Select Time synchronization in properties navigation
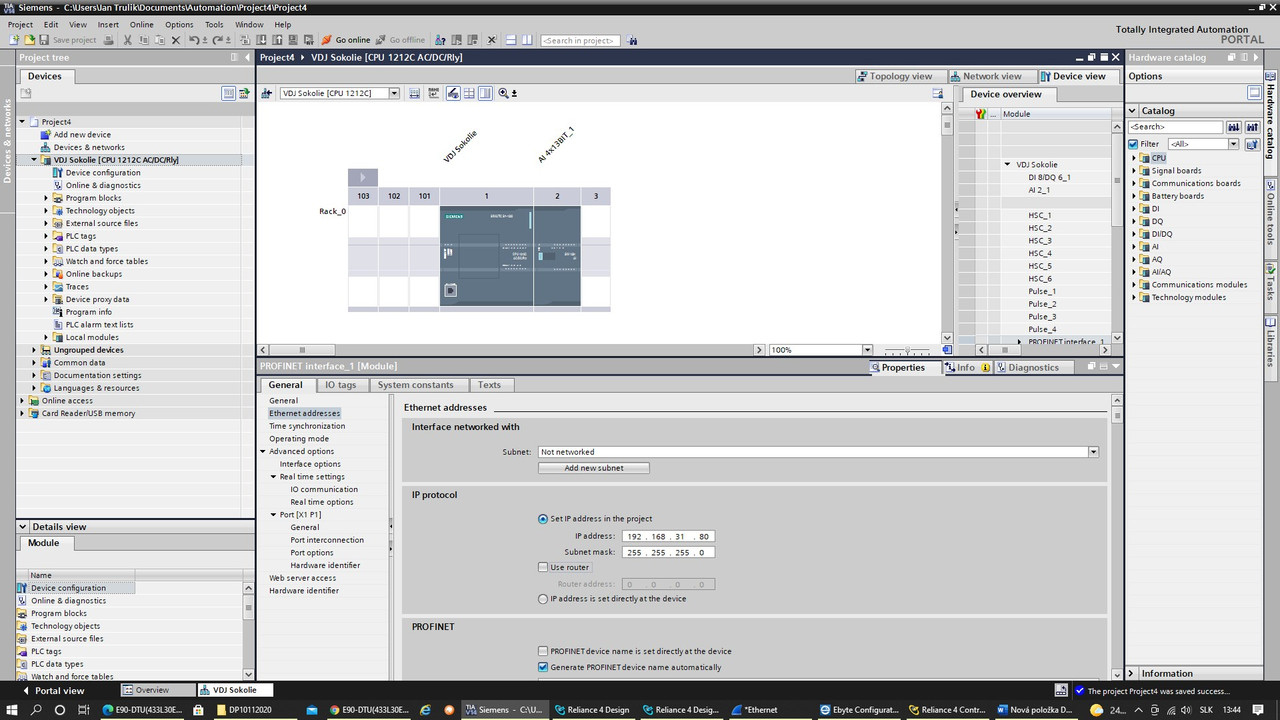Screen dimensions: 1280x720 pyautogui.click(x=307, y=426)
